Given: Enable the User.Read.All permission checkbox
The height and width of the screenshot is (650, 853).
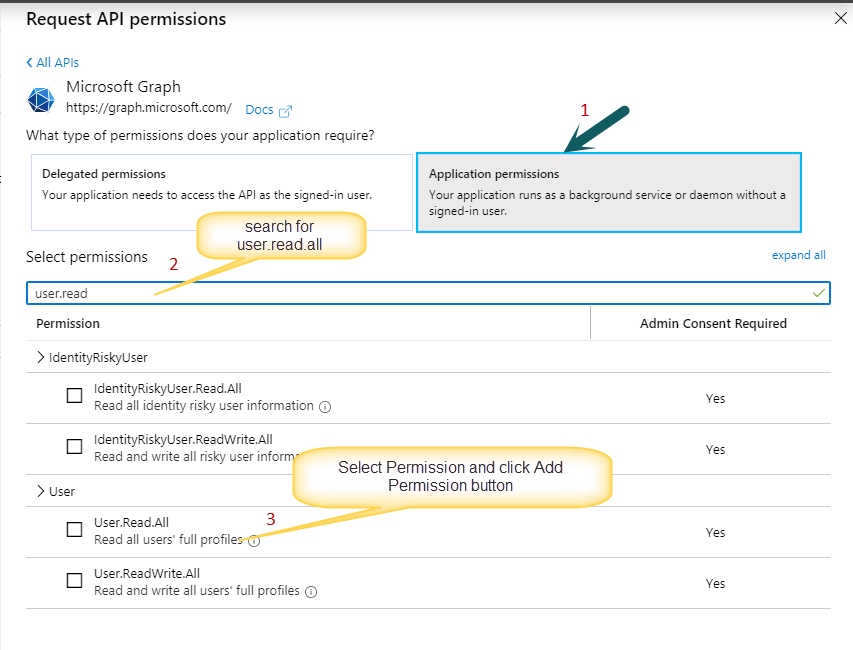Looking at the screenshot, I should click(75, 529).
